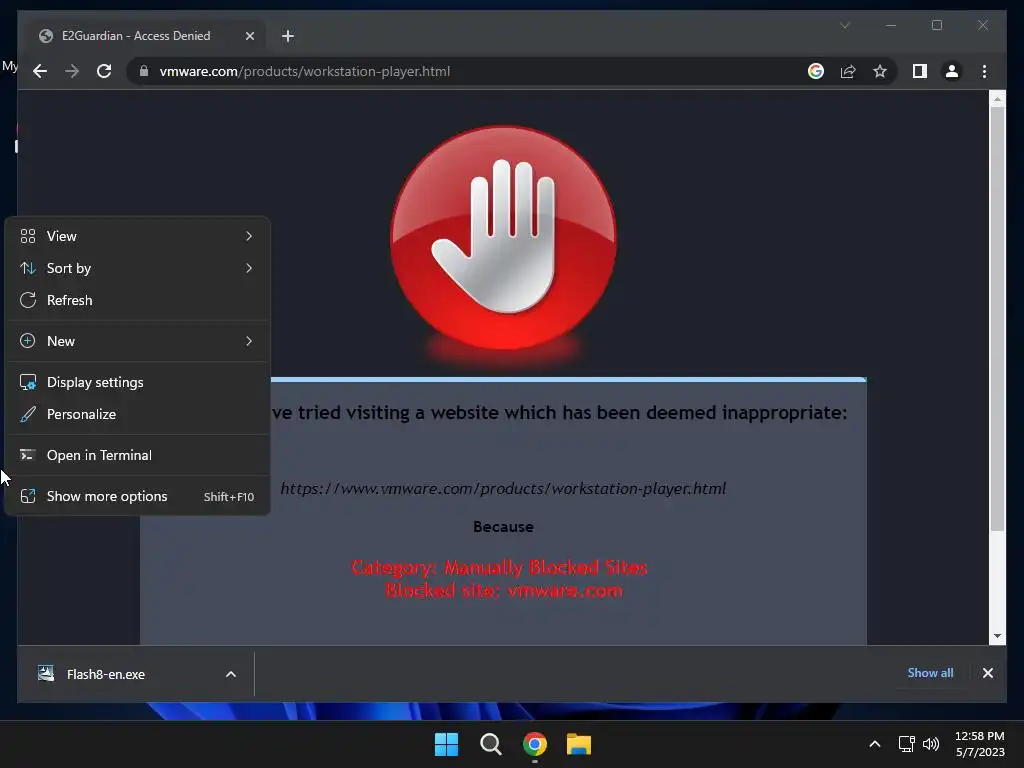Choose Personalize in context menu
Viewport: 1024px width, 768px height.
(x=137, y=414)
